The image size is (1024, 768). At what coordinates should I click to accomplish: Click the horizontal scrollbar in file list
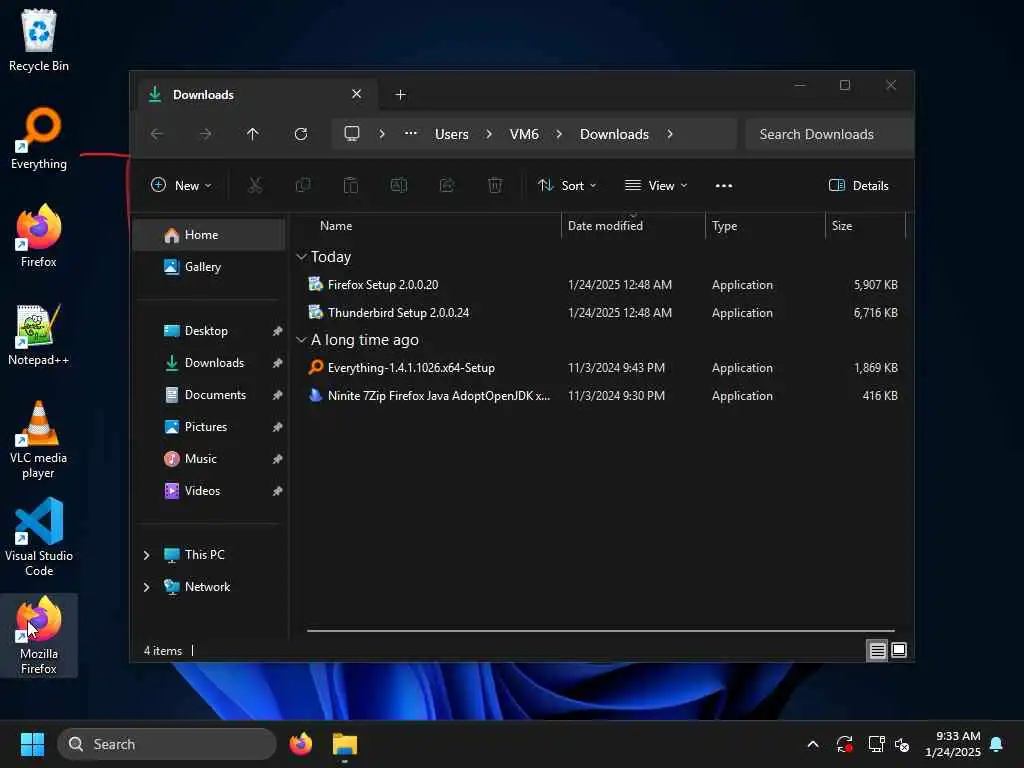point(600,631)
